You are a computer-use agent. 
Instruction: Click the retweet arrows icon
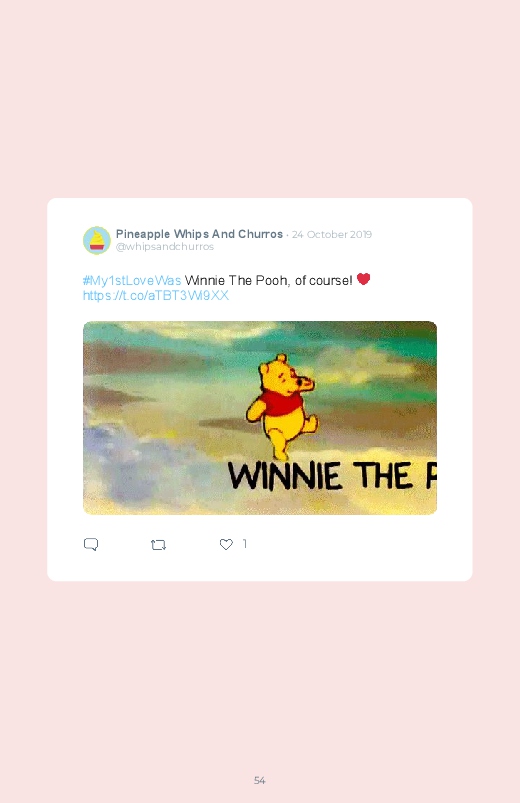click(x=158, y=544)
